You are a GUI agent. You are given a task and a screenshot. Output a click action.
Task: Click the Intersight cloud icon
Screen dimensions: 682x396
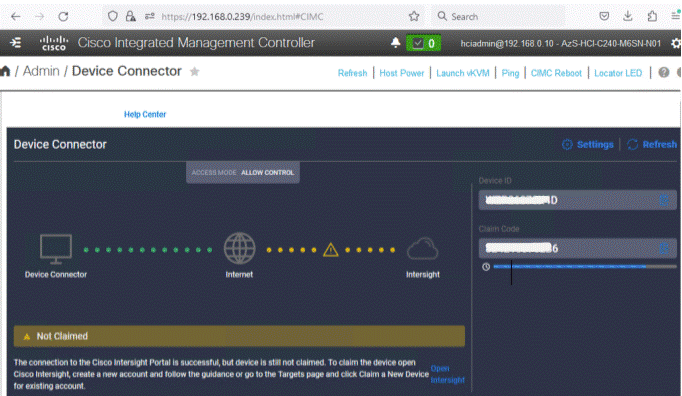(x=422, y=249)
